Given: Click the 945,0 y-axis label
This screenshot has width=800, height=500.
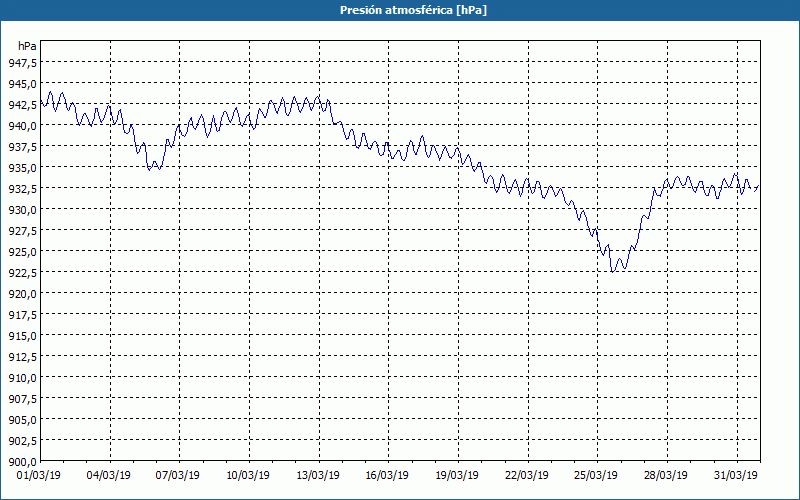Looking at the screenshot, I should 22,83.
